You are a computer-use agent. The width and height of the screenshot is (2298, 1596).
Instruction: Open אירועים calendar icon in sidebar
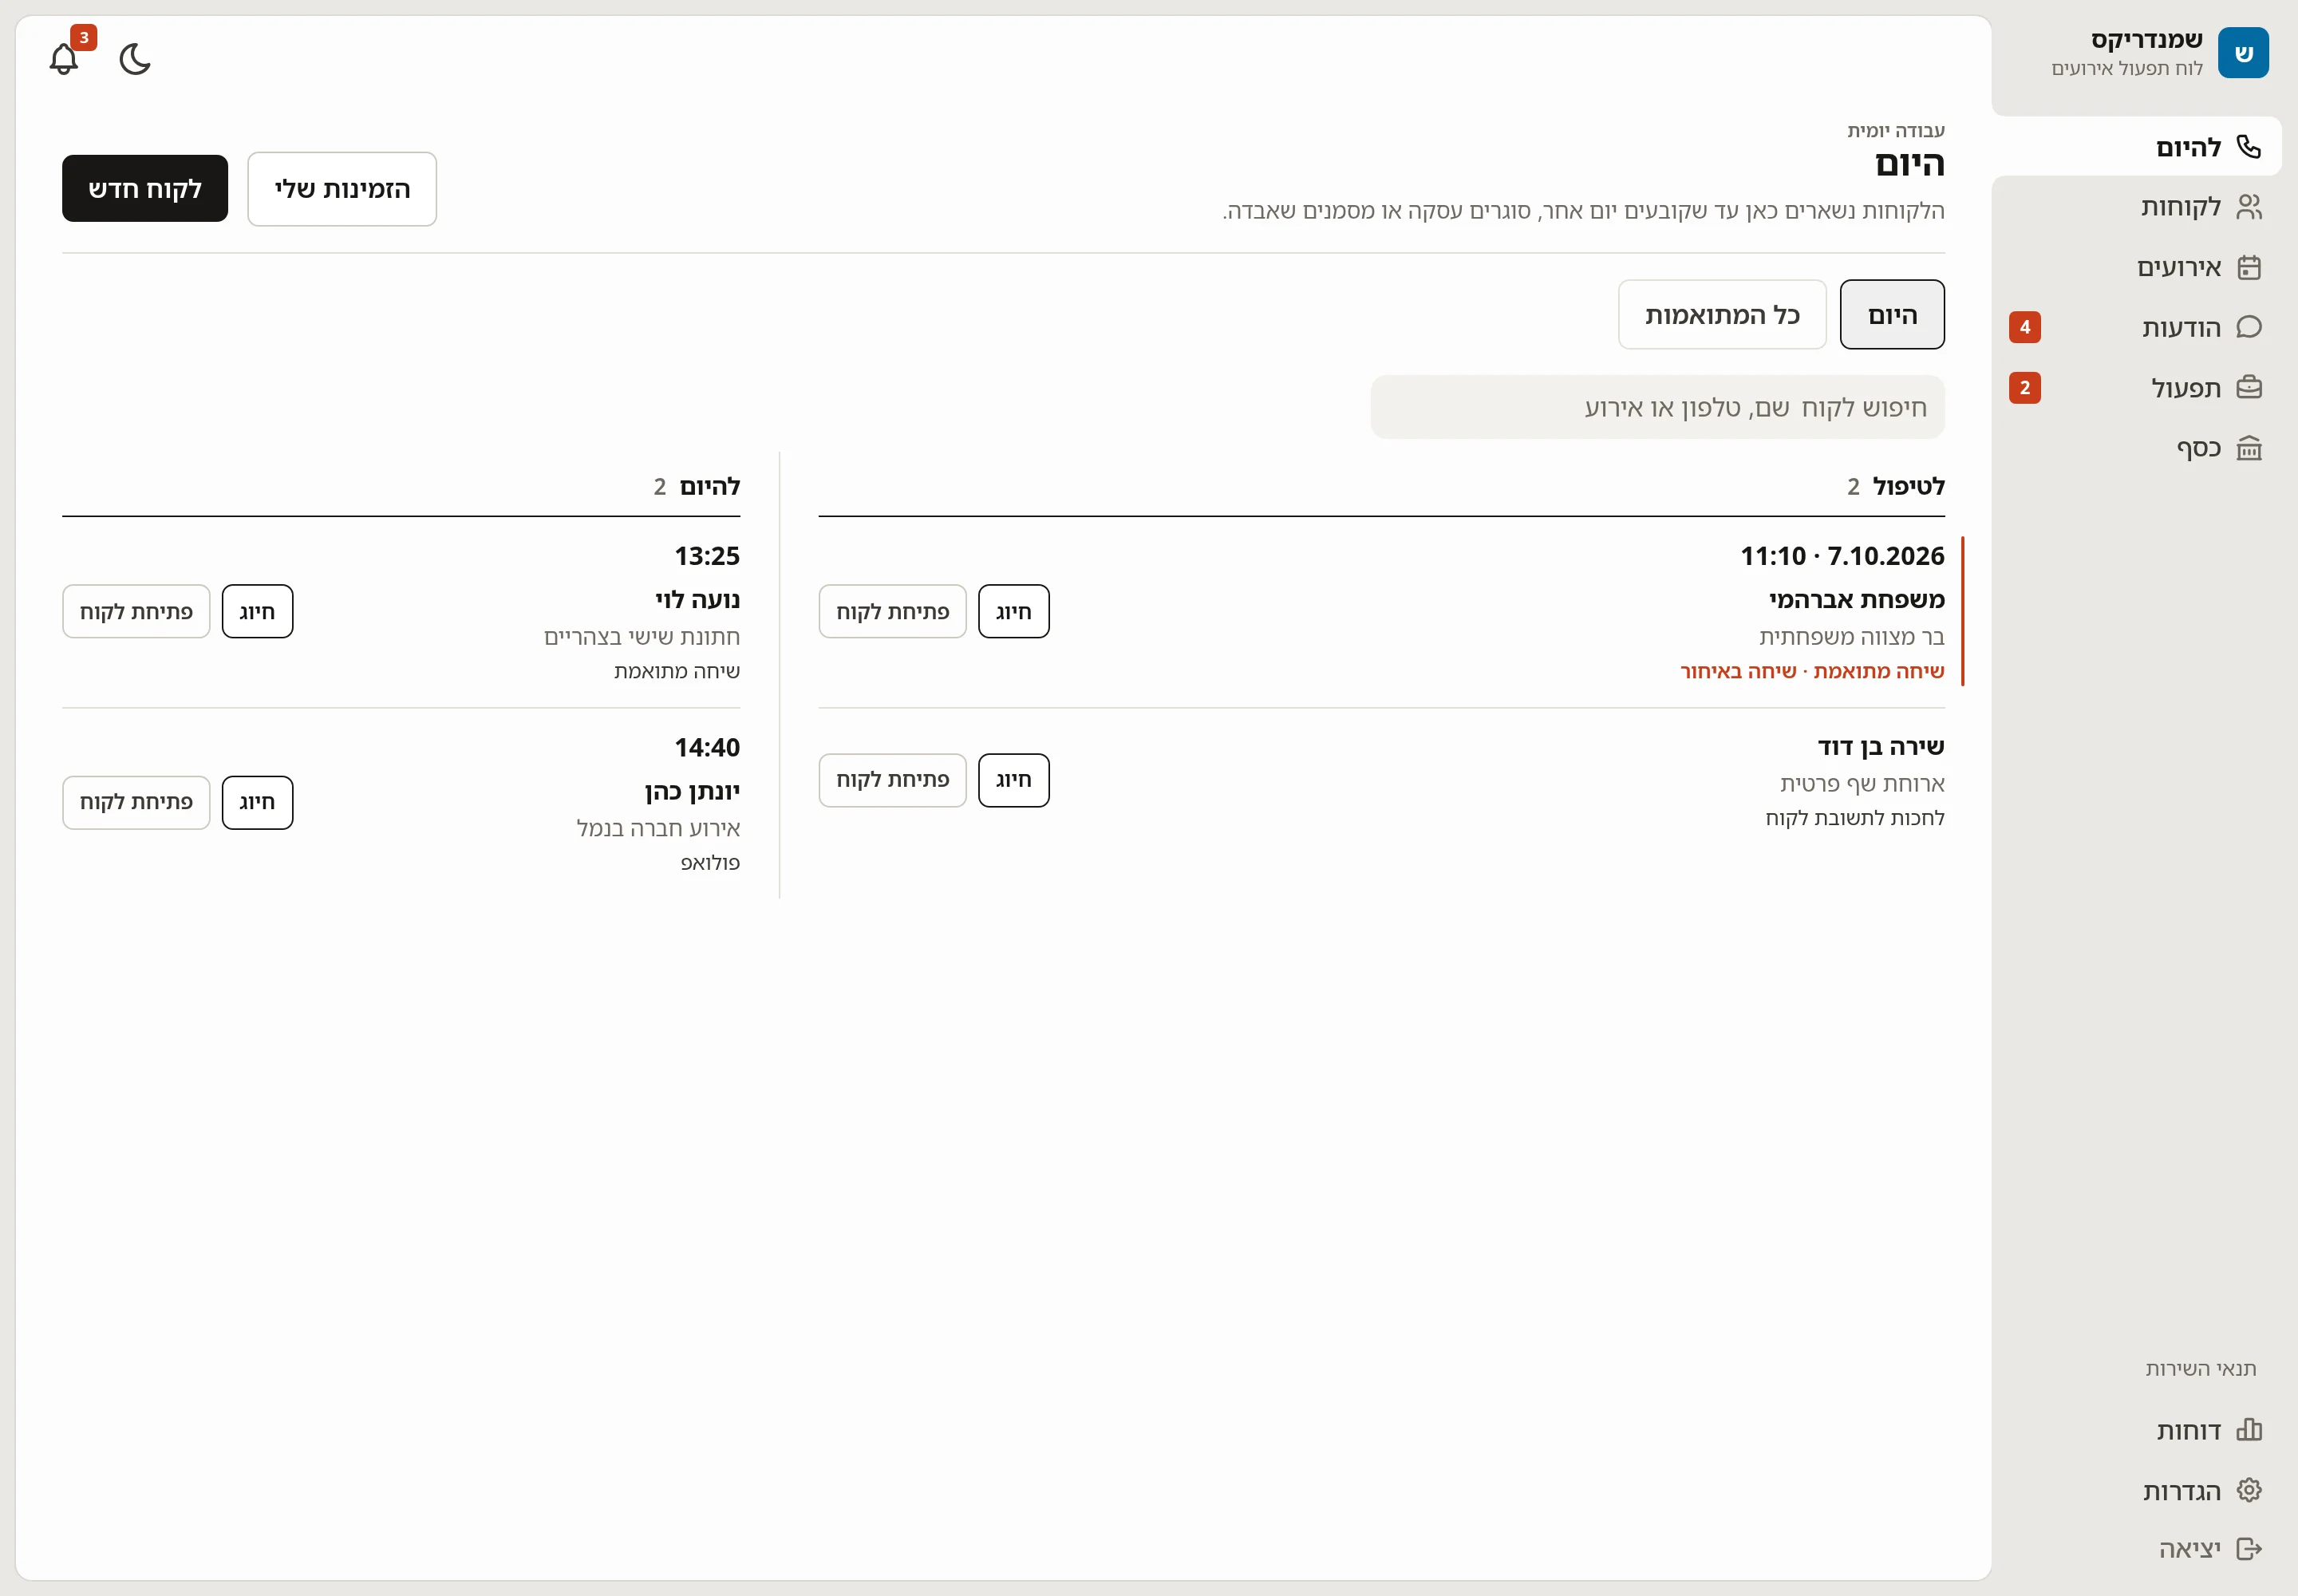tap(2248, 267)
